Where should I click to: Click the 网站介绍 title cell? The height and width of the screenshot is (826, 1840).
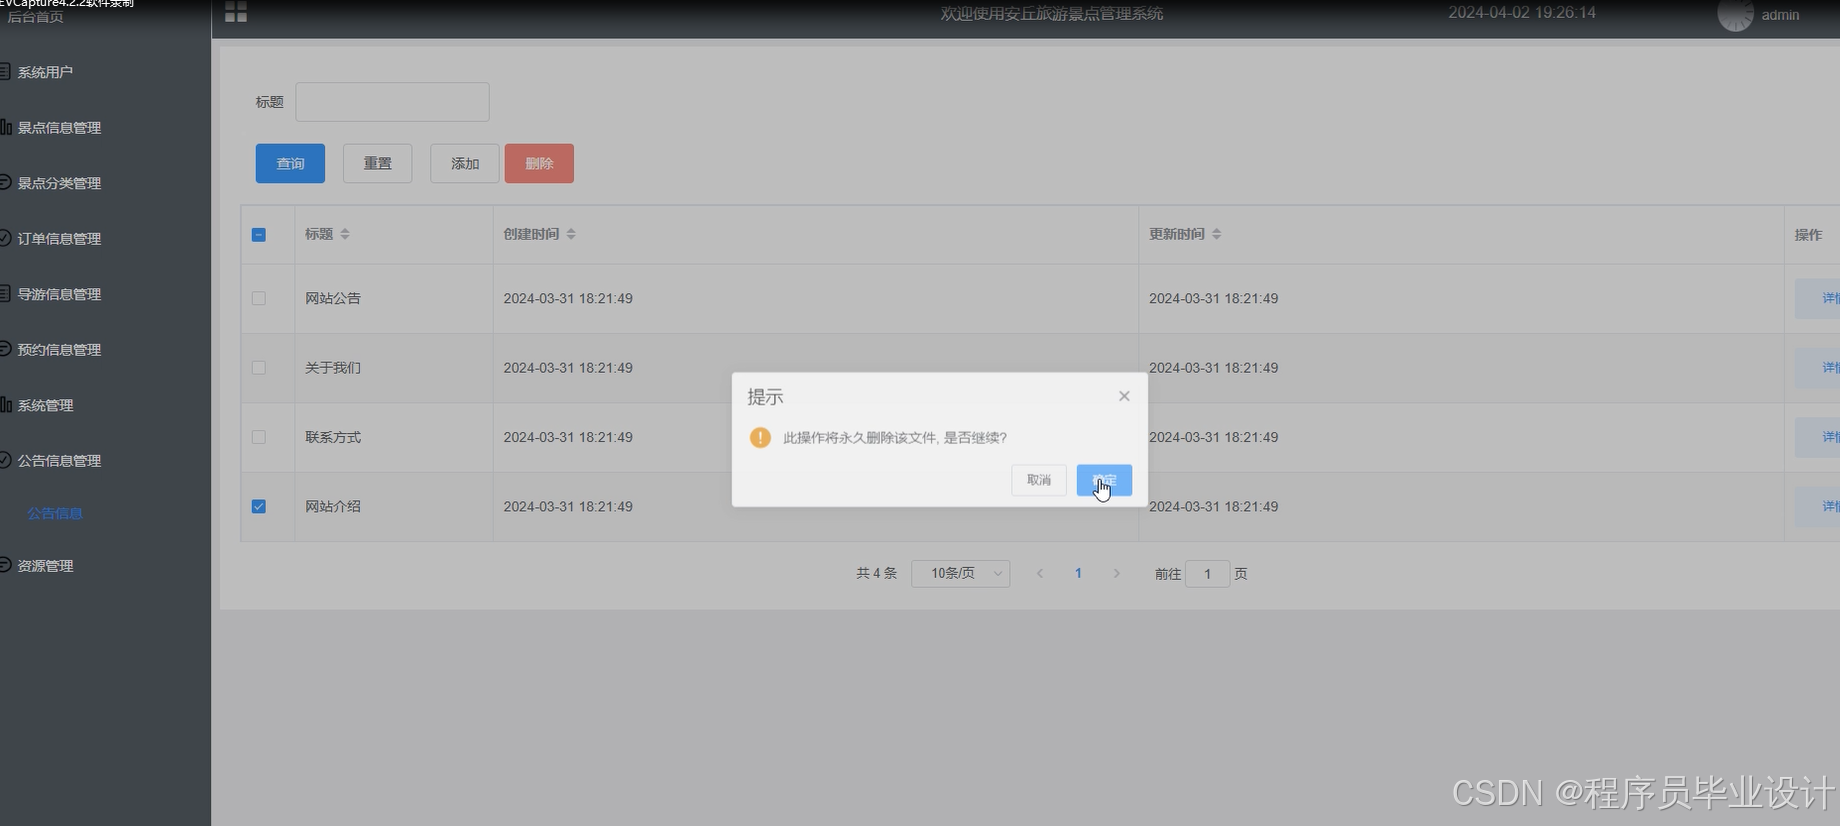pyautogui.click(x=333, y=506)
